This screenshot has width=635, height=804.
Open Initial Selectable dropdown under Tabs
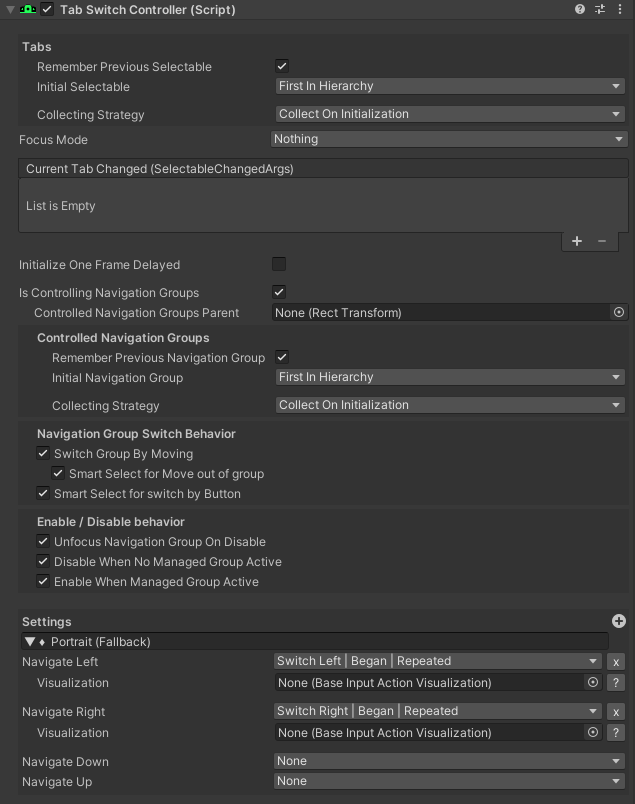(450, 87)
